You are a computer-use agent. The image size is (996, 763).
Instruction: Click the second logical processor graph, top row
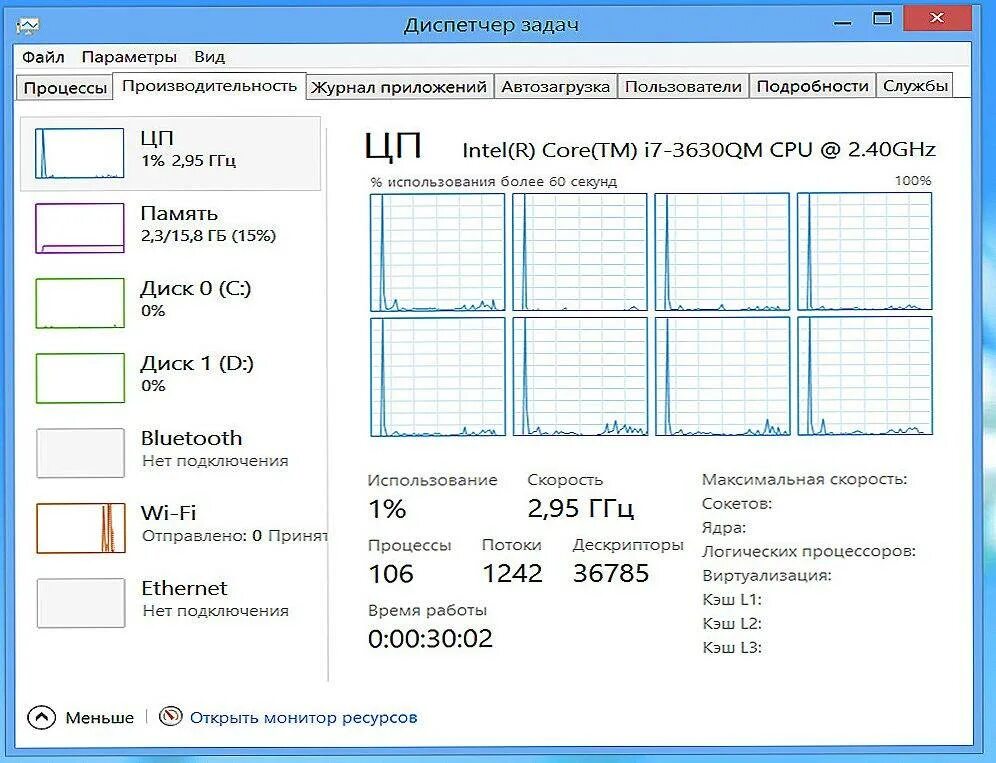[x=580, y=252]
